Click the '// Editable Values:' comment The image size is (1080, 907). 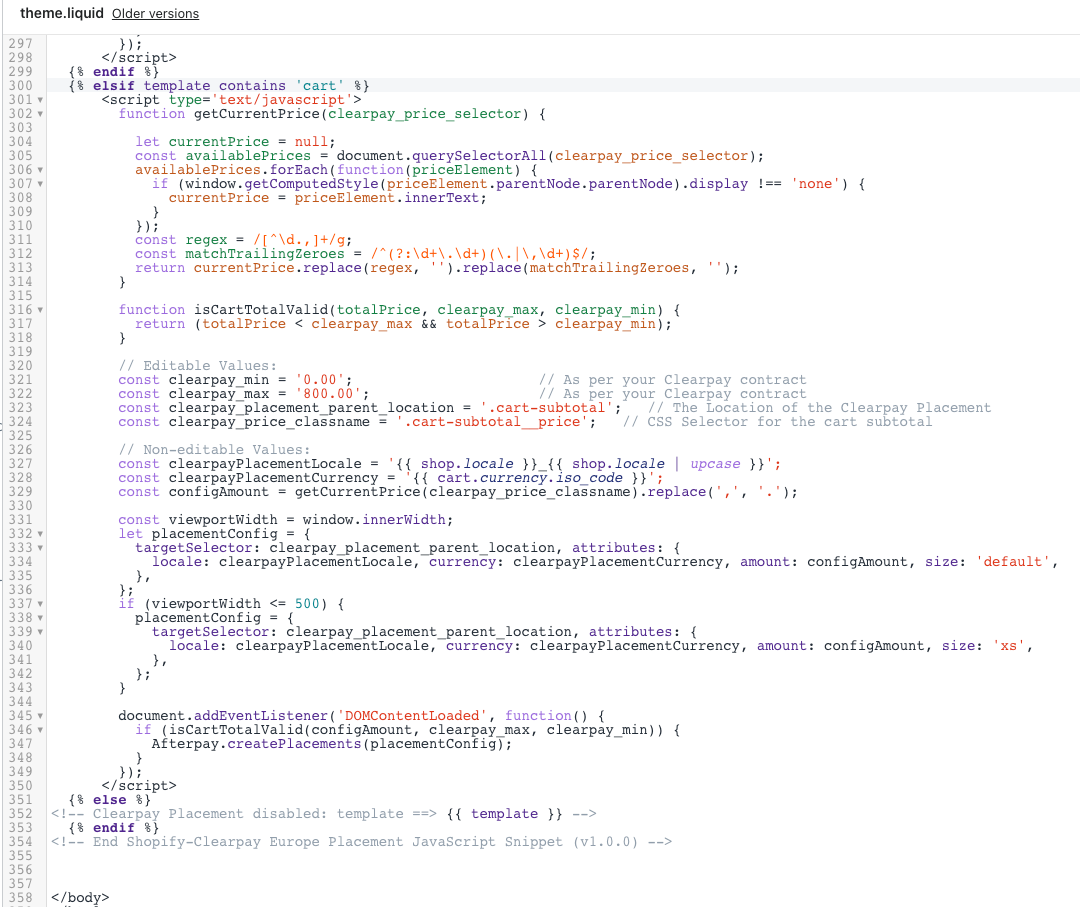point(198,366)
